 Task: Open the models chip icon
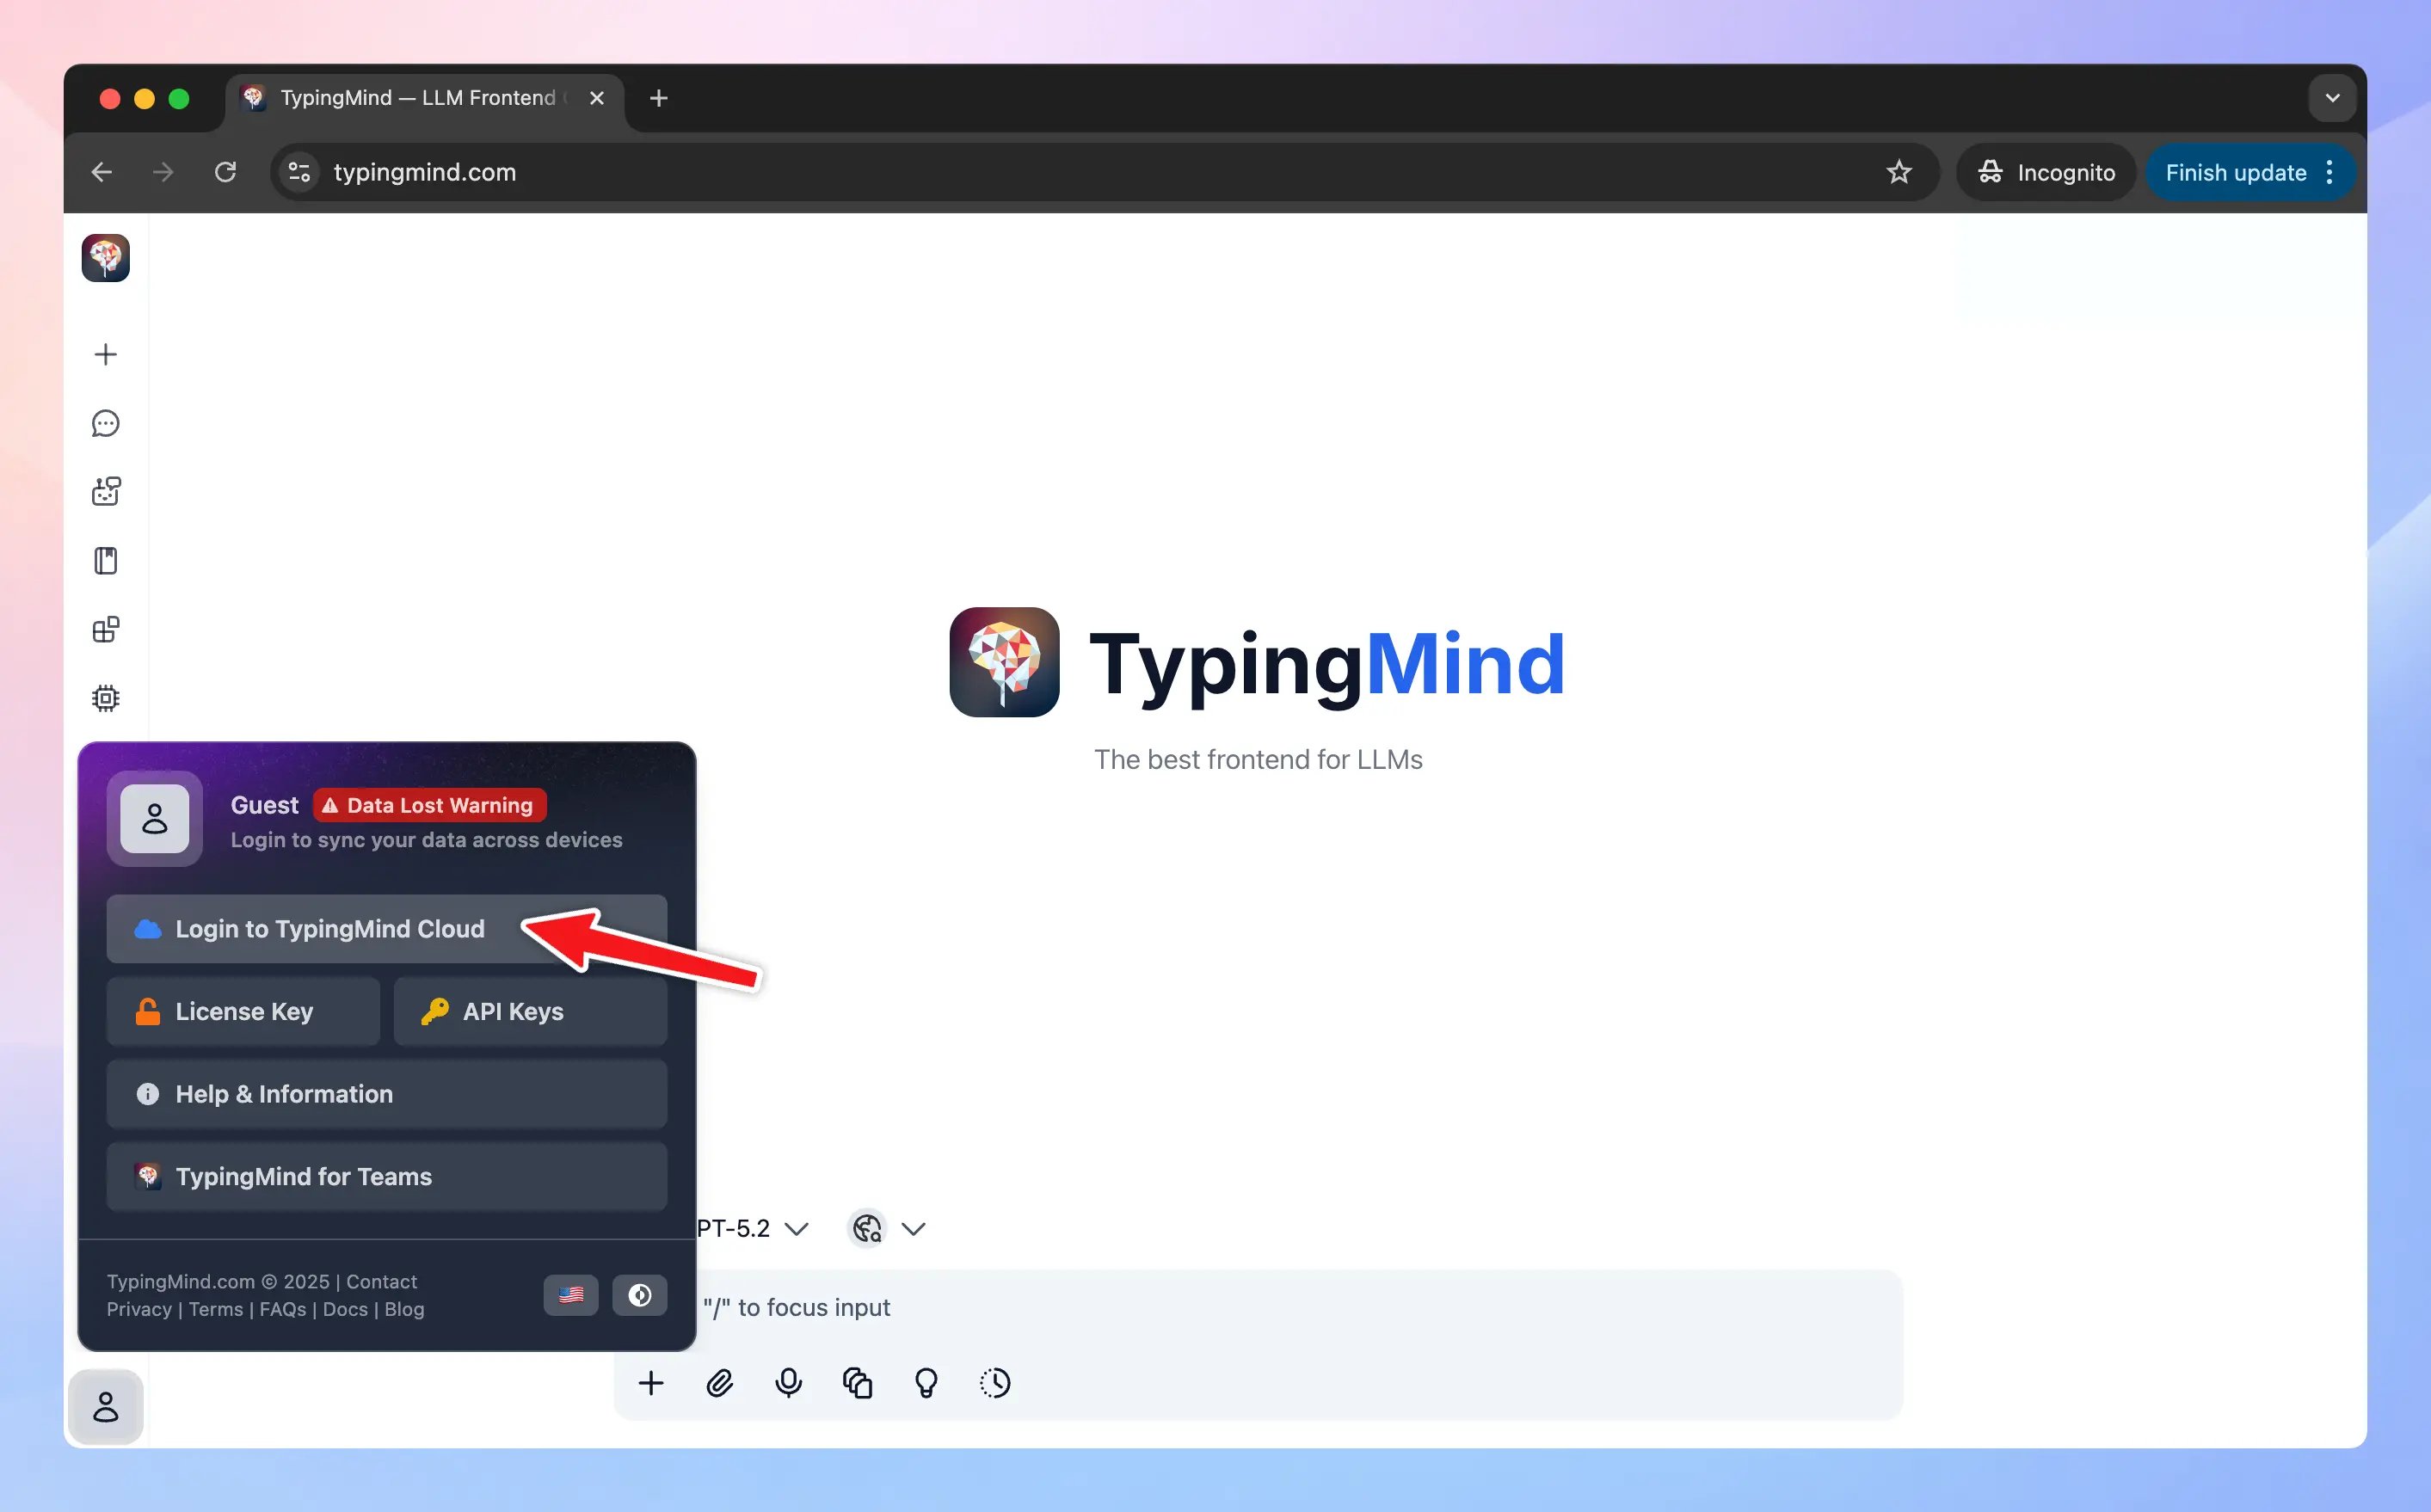(x=105, y=698)
